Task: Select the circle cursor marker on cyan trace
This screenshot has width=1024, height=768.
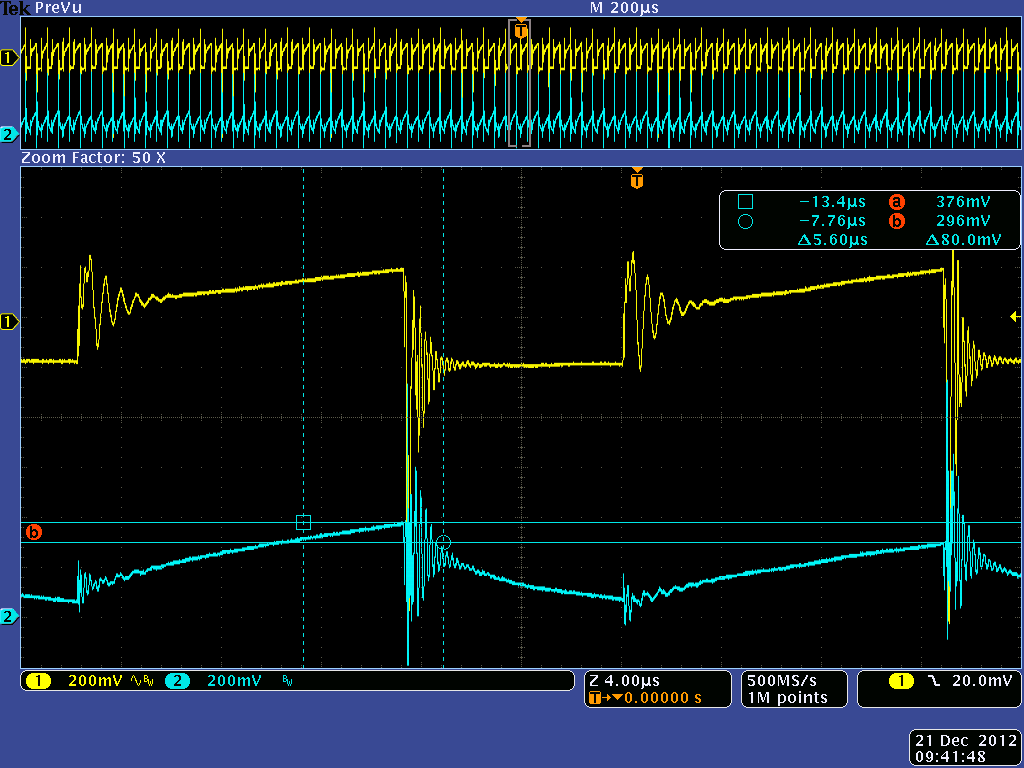Action: point(443,543)
